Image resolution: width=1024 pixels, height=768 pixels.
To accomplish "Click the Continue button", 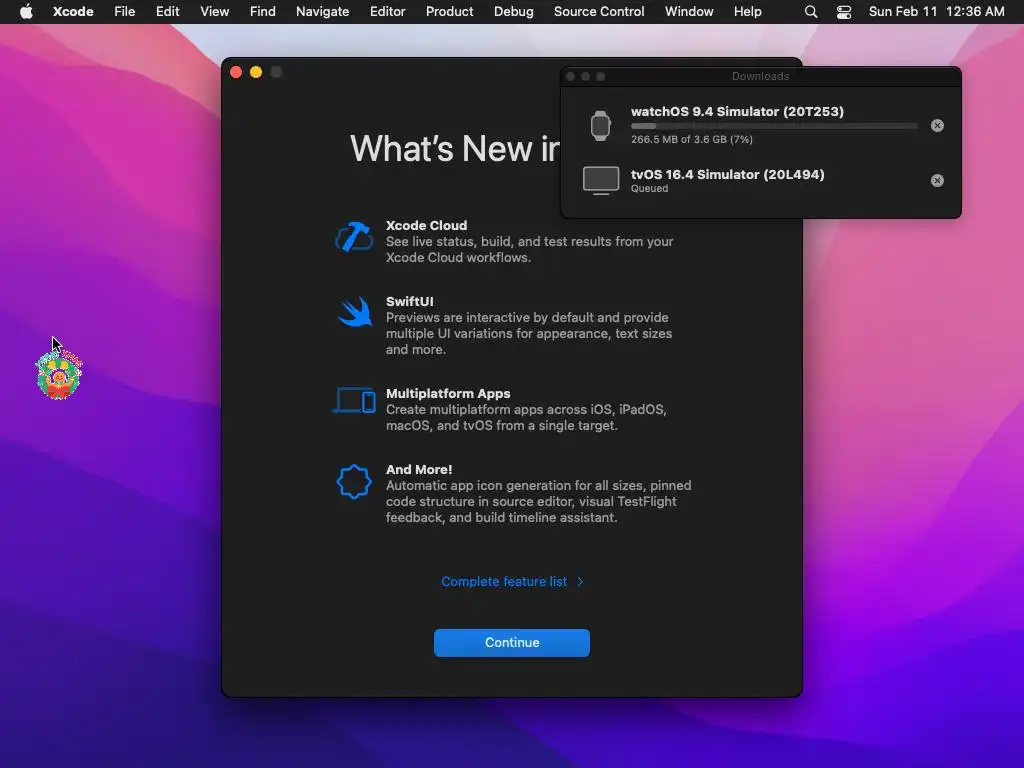I will click(512, 643).
